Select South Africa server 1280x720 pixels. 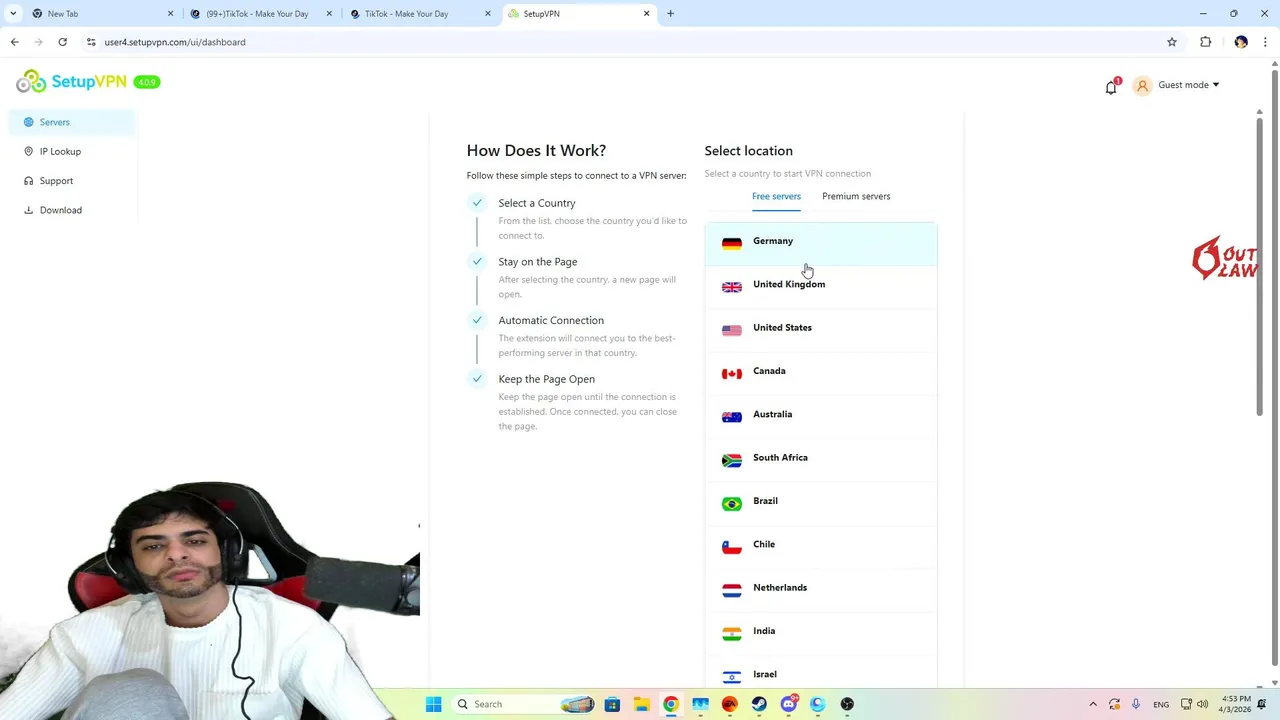(x=821, y=459)
